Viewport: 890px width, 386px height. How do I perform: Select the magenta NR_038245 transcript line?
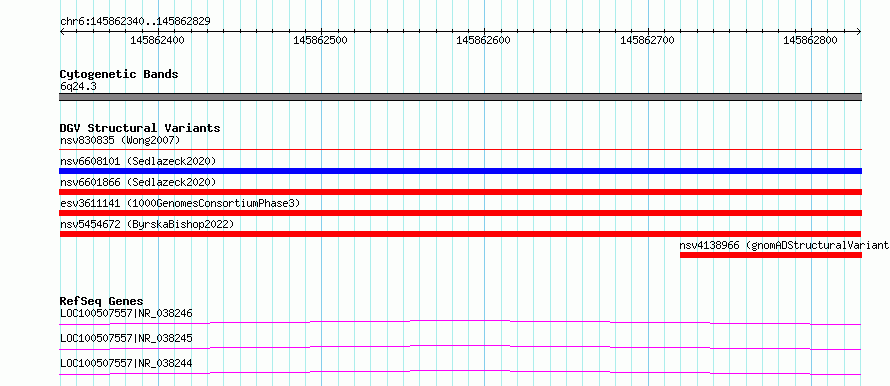(x=460, y=347)
